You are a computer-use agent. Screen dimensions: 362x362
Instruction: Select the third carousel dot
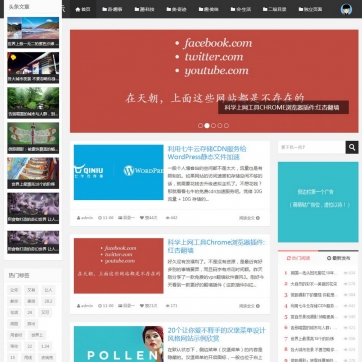pyautogui.click(x=213, y=126)
